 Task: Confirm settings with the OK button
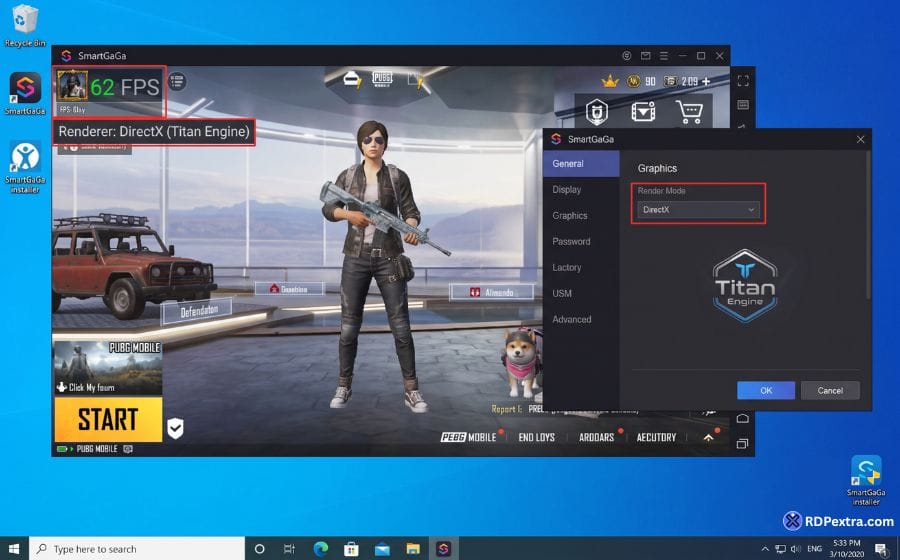pos(766,390)
